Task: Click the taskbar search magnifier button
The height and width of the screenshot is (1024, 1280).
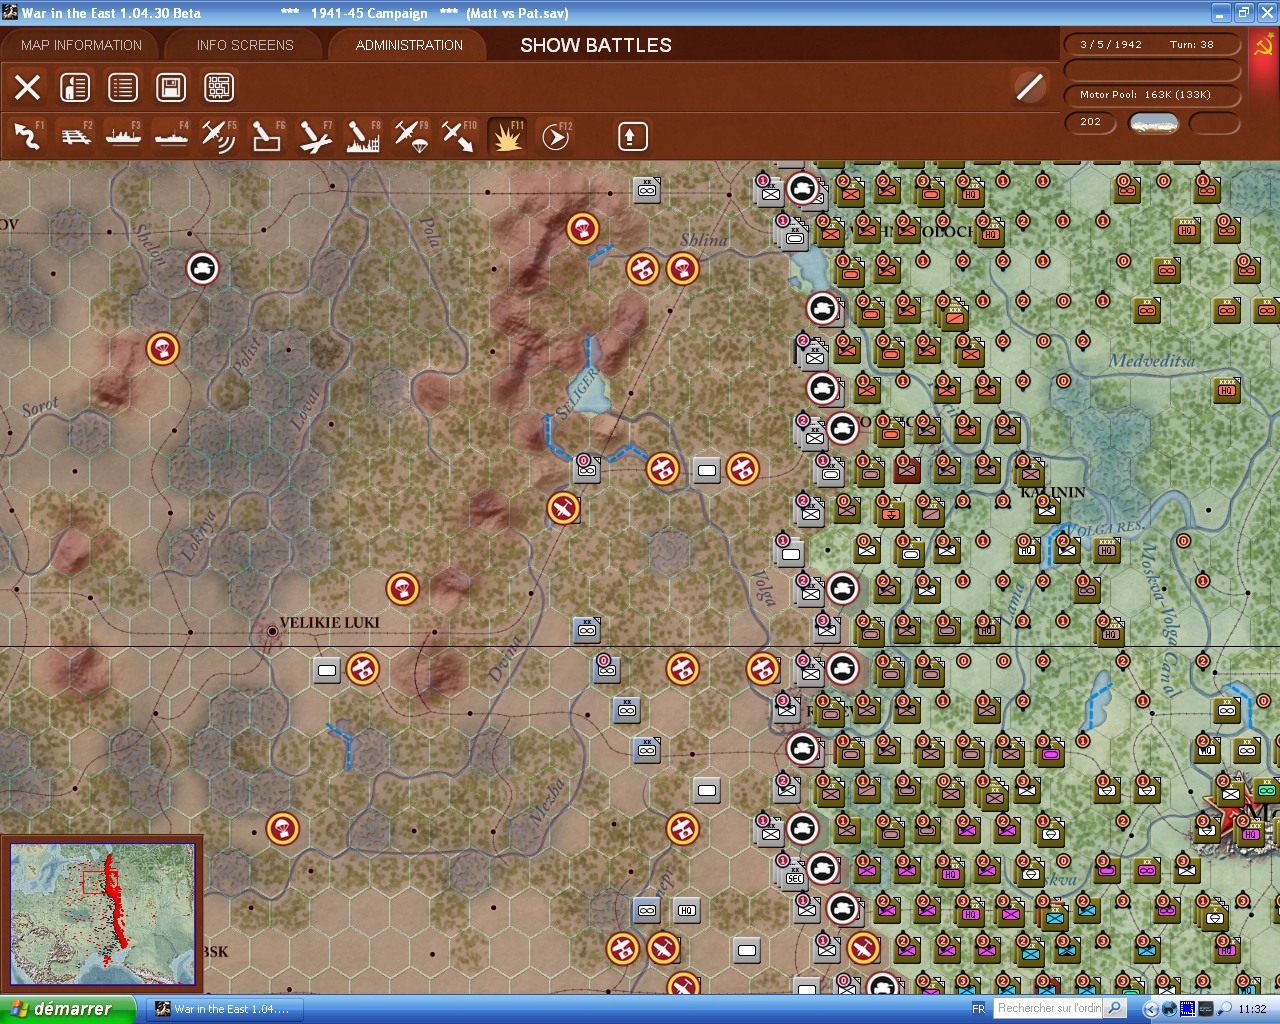Action: [x=1115, y=1008]
